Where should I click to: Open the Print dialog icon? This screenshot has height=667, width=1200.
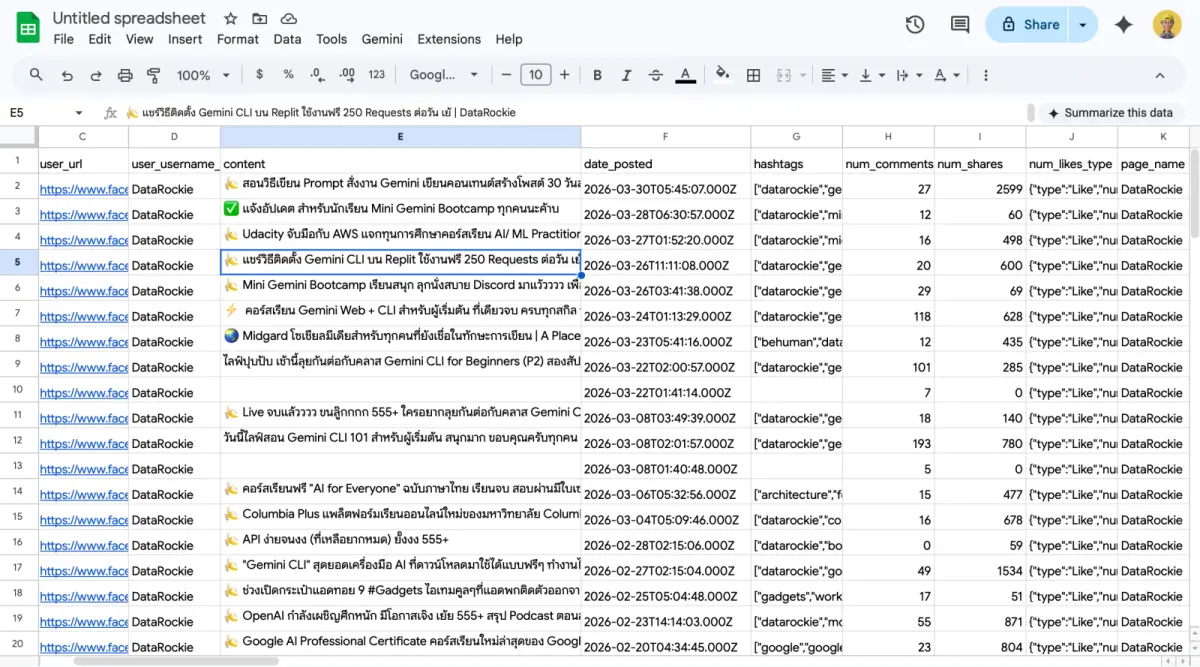[x=125, y=74]
